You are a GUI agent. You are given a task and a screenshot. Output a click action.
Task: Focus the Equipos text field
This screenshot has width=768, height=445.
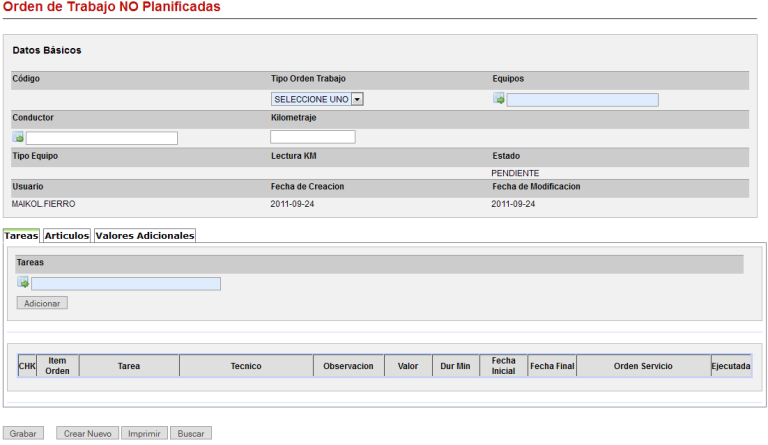pos(583,99)
